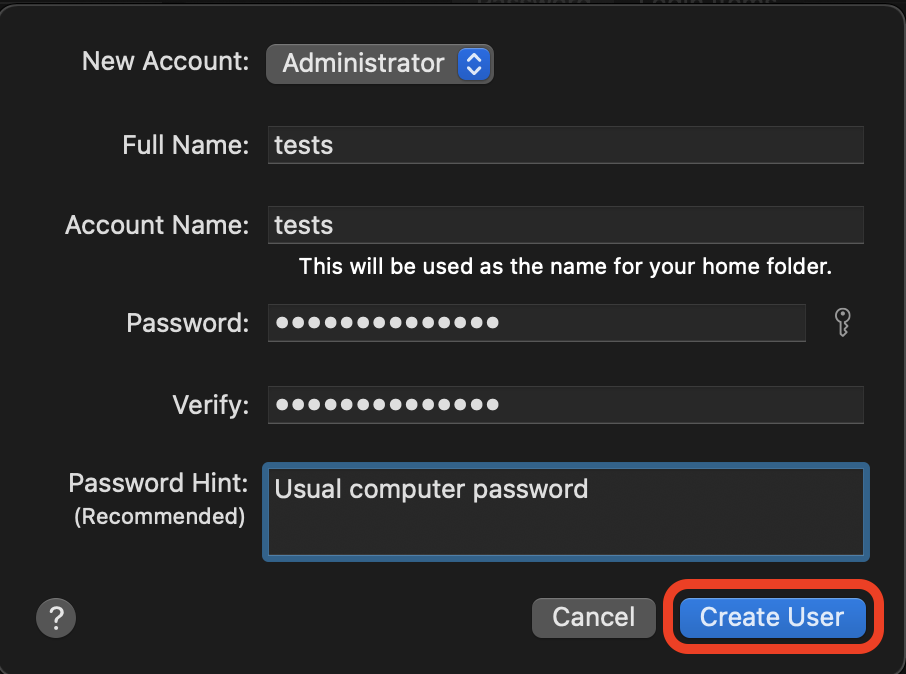
Task: Click the "Verify:" label text
Action: tap(210, 405)
